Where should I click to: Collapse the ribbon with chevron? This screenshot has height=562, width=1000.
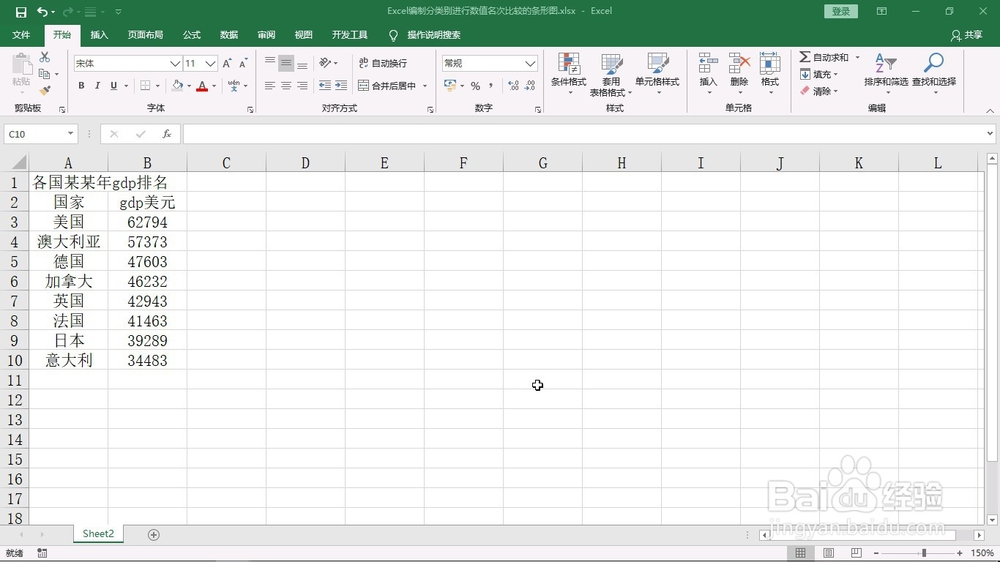990,110
